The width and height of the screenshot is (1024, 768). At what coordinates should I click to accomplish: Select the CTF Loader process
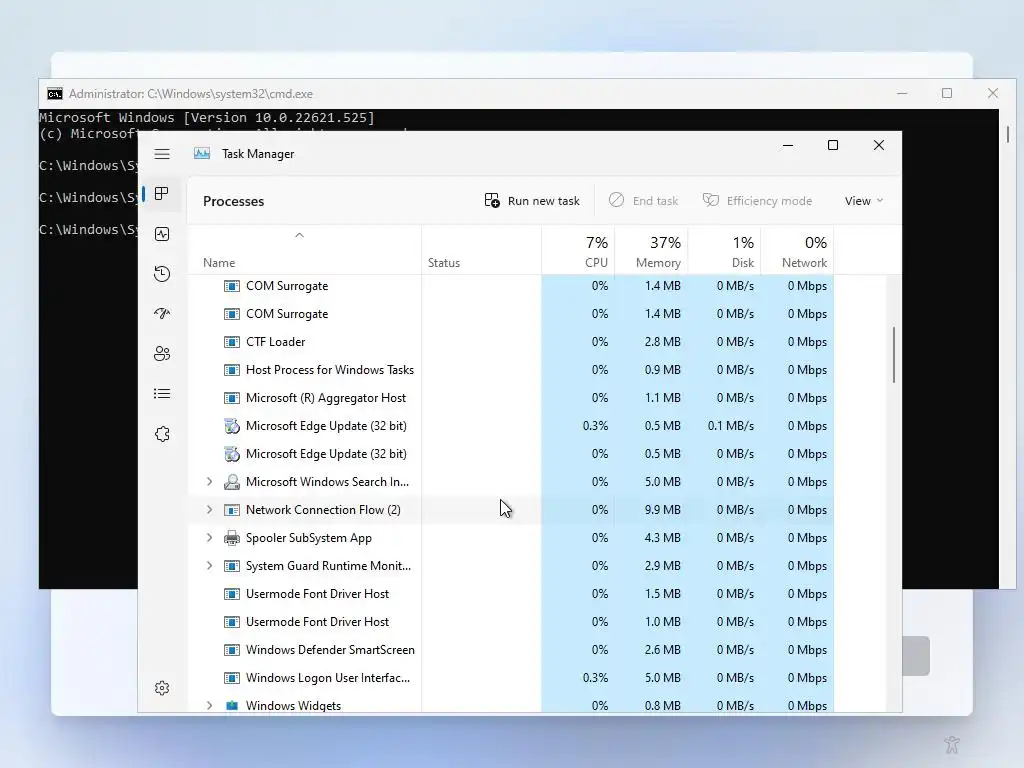pos(511,342)
